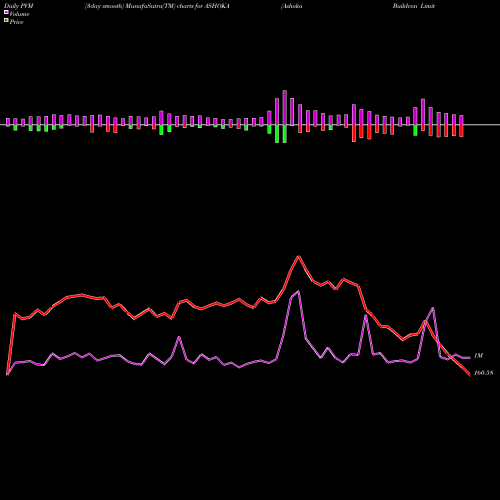This screenshot has height=500, width=500.
Task: Click the magenta Volume legend swatch
Action: pos(6,12)
